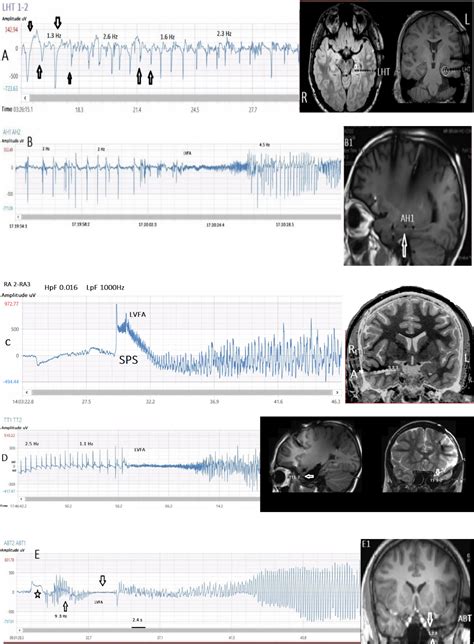Click the HpF 0.016 filter setting
Screen dimensions: 474x644
pos(61,288)
